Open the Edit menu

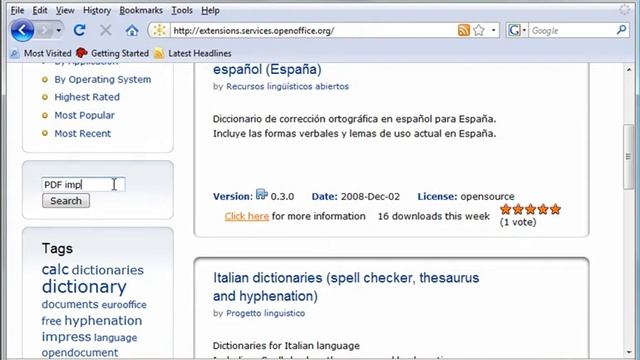pyautogui.click(x=40, y=10)
